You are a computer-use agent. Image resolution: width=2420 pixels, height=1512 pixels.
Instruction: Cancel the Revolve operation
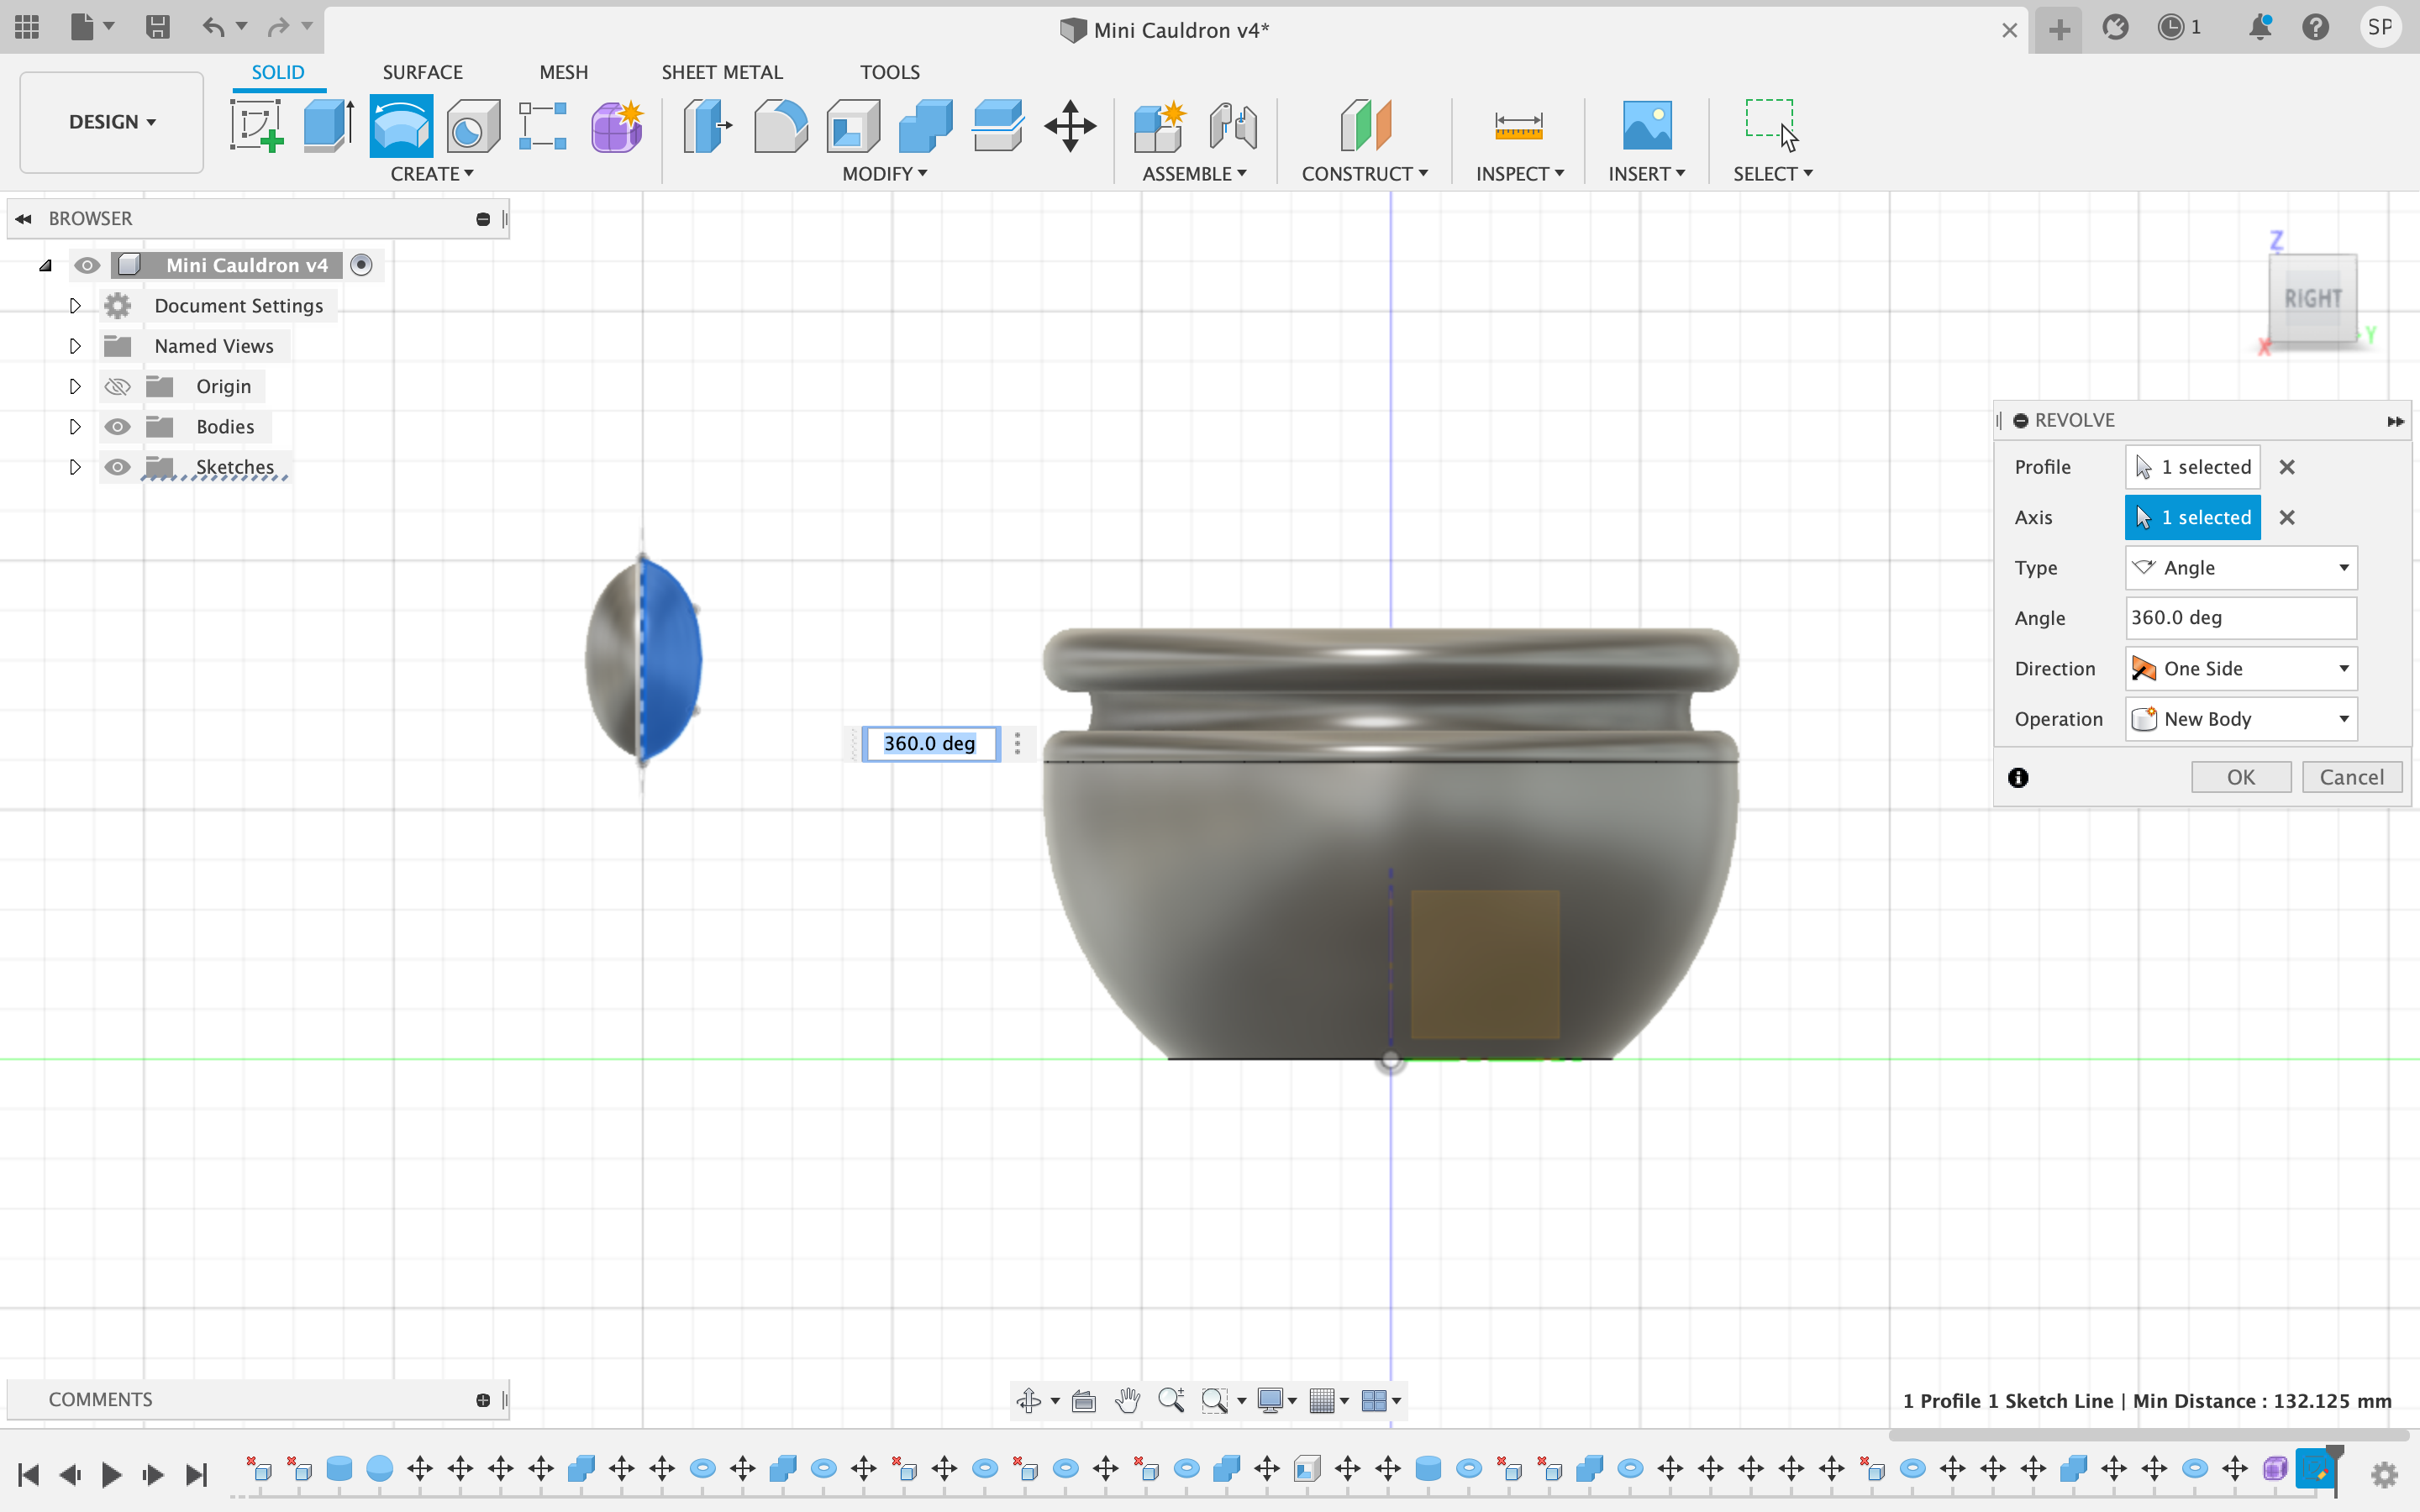(x=2351, y=777)
